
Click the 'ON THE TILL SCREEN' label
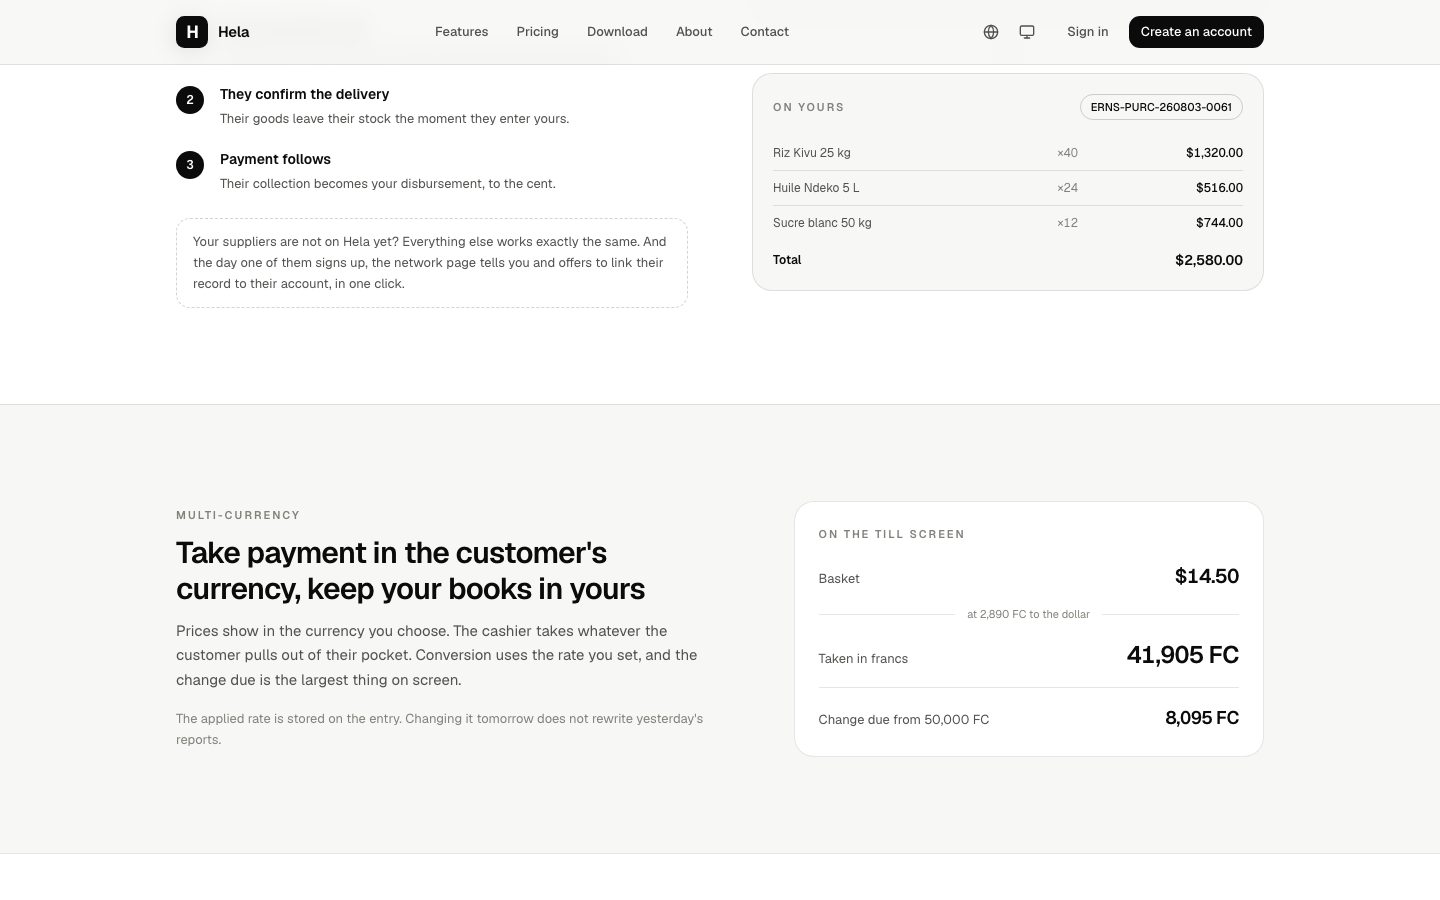pyautogui.click(x=892, y=534)
